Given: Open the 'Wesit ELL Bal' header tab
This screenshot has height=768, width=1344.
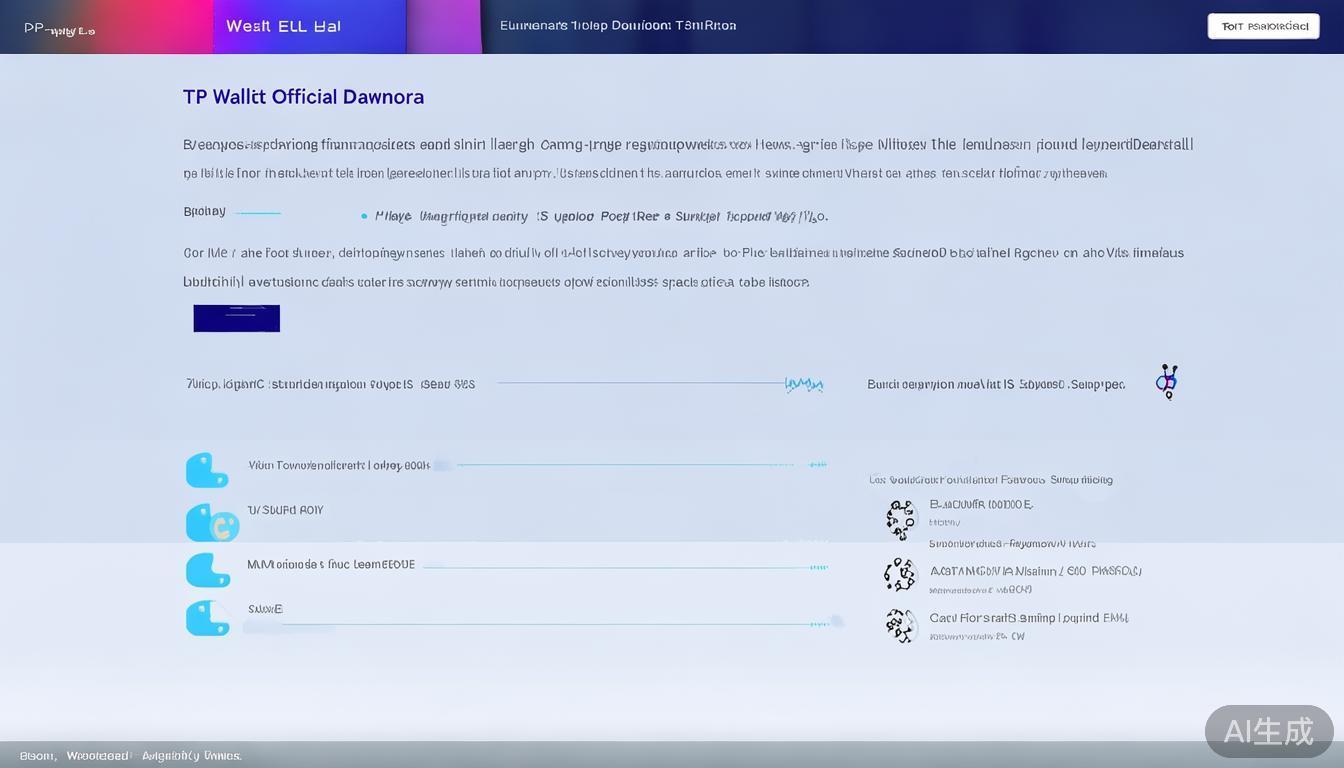Looking at the screenshot, I should coord(284,26).
